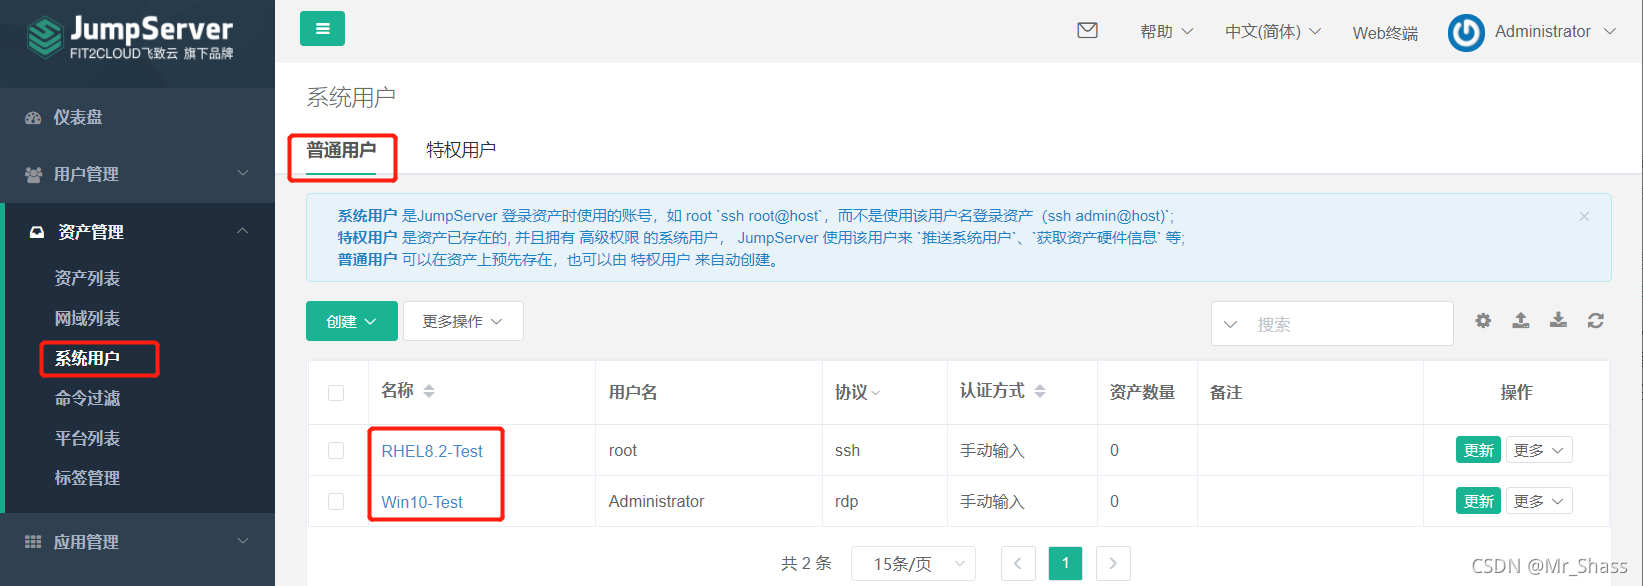Viewport: 1643px width, 586px height.
Task: Expand the search filter chevron
Action: click(x=1231, y=324)
